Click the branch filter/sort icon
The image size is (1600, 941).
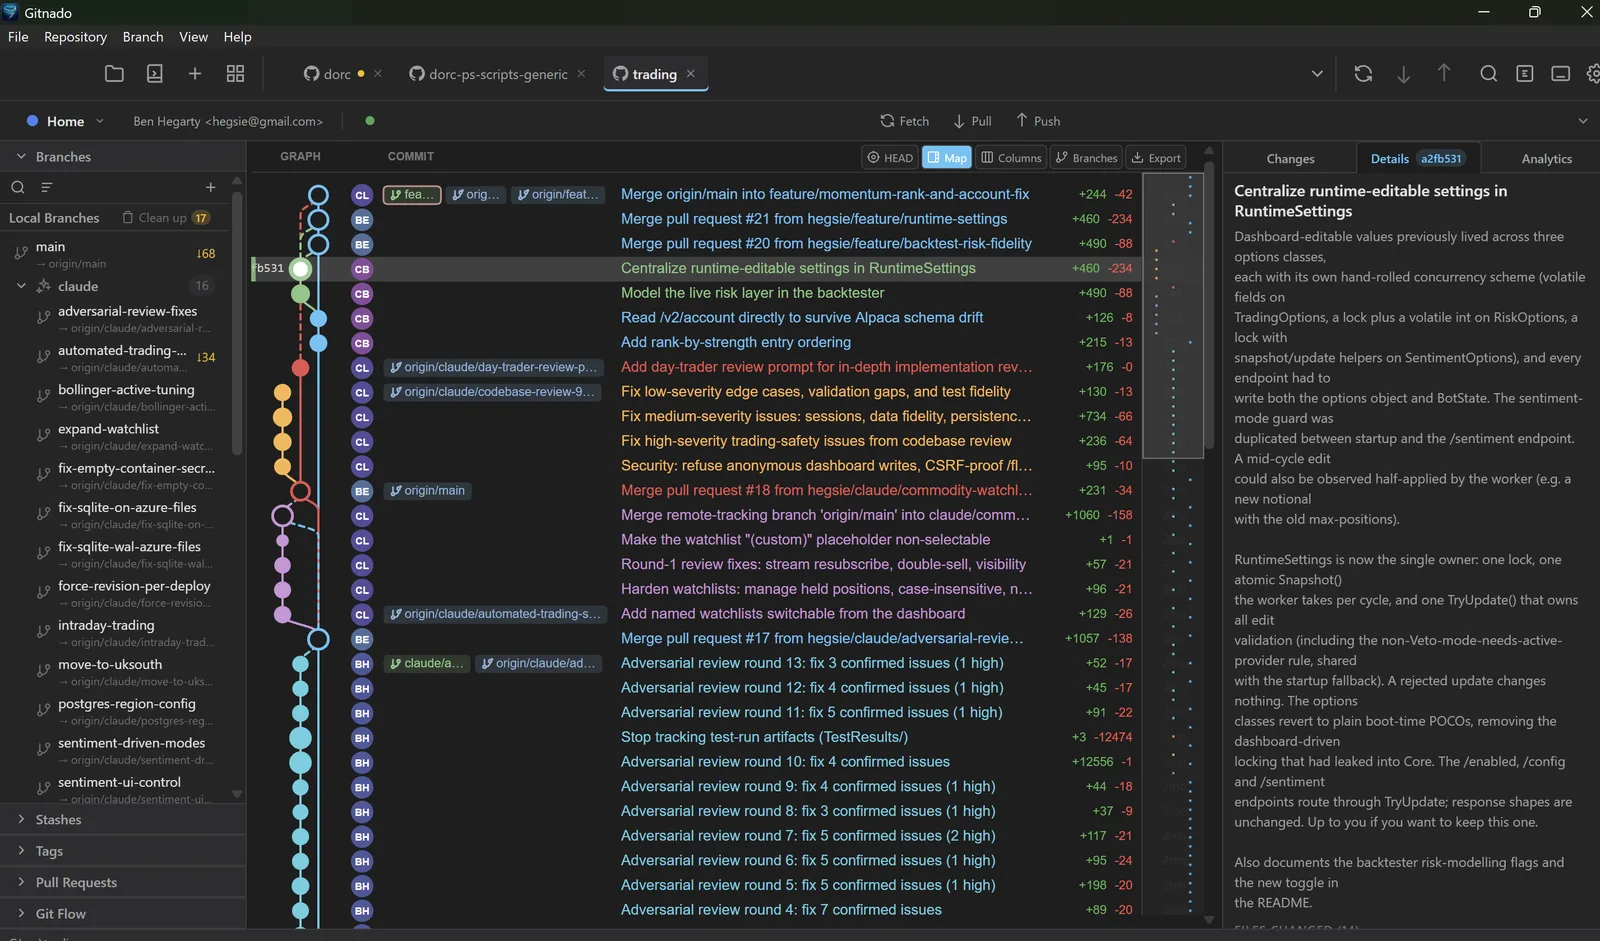pos(46,187)
